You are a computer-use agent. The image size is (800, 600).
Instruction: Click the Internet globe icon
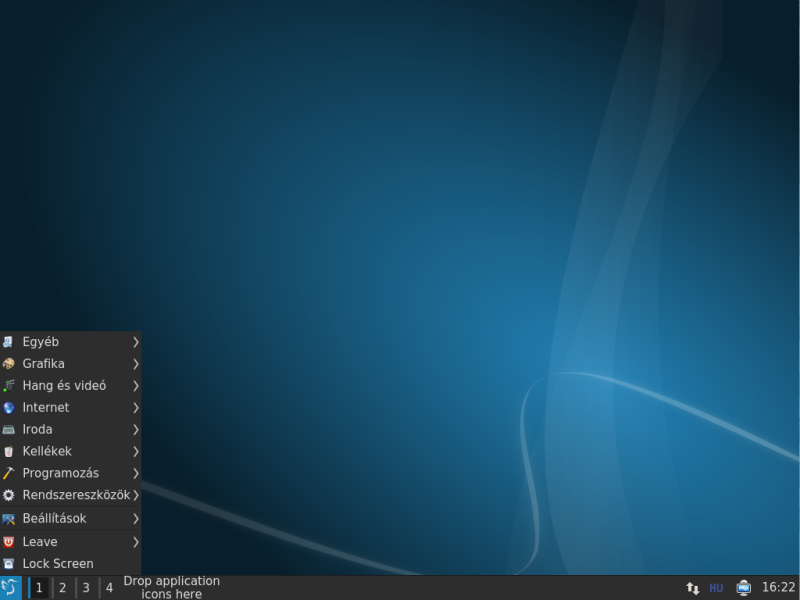tap(8, 408)
